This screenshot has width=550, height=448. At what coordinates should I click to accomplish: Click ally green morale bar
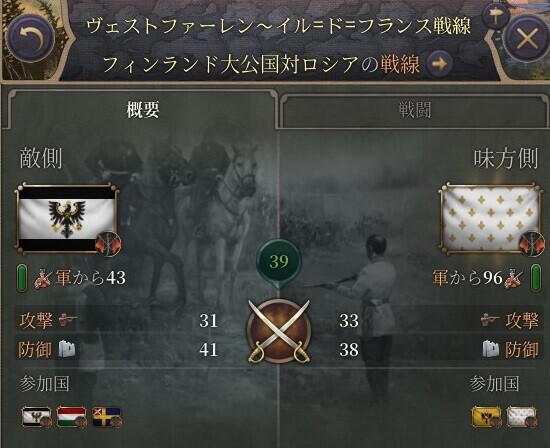pyautogui.click(x=535, y=278)
